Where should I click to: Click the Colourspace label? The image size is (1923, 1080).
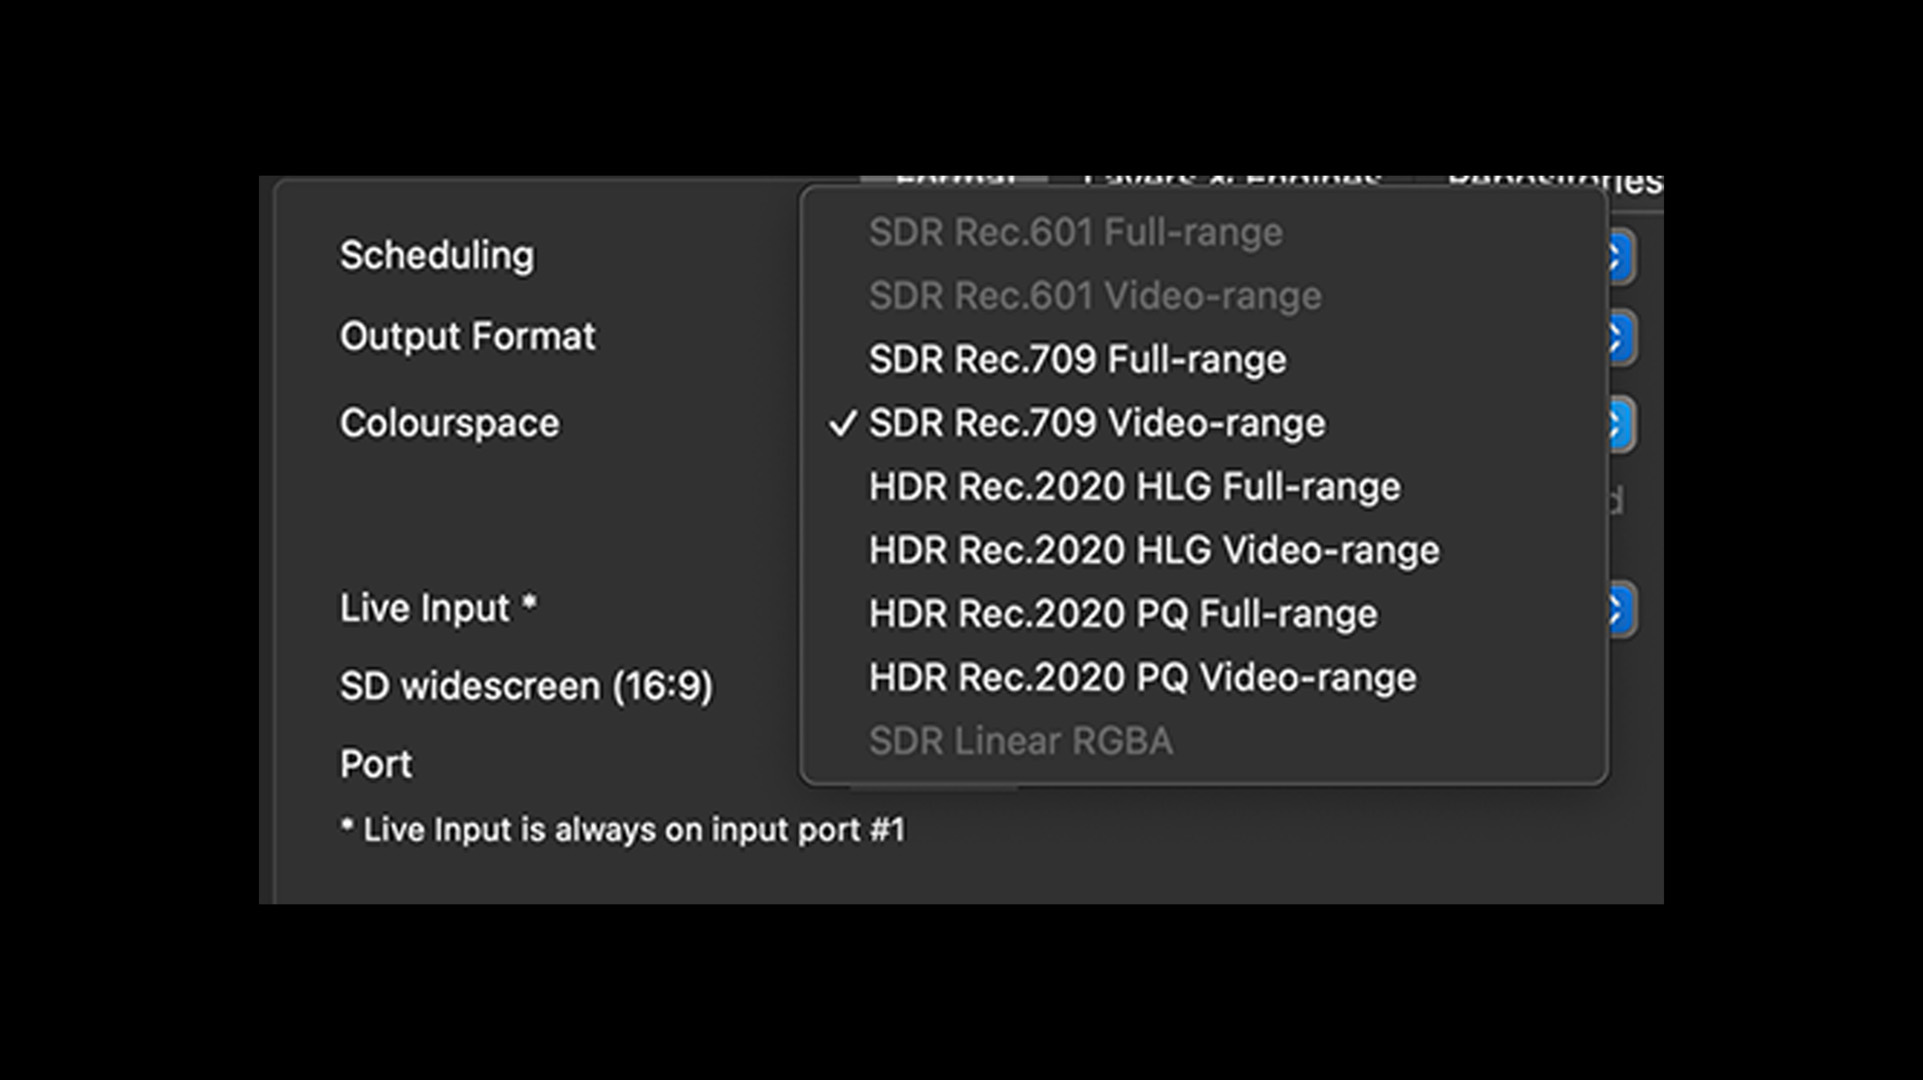point(449,424)
